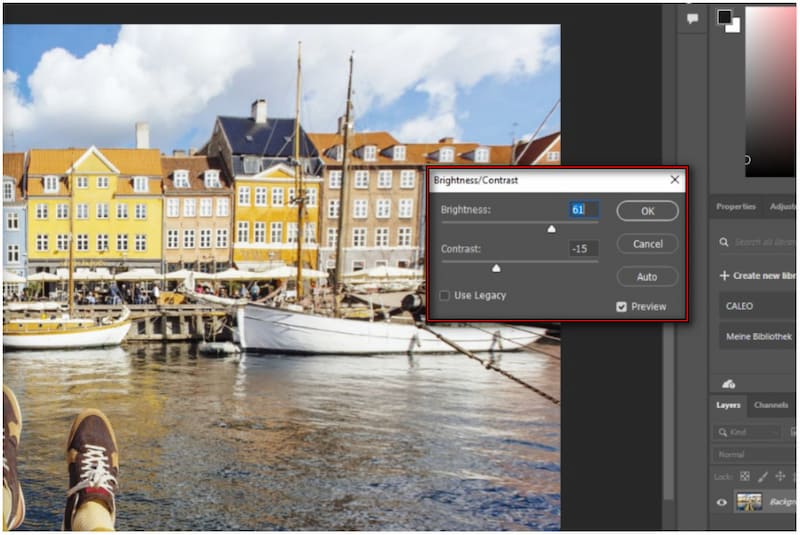Open the Normal blend mode dropdown

point(754,454)
